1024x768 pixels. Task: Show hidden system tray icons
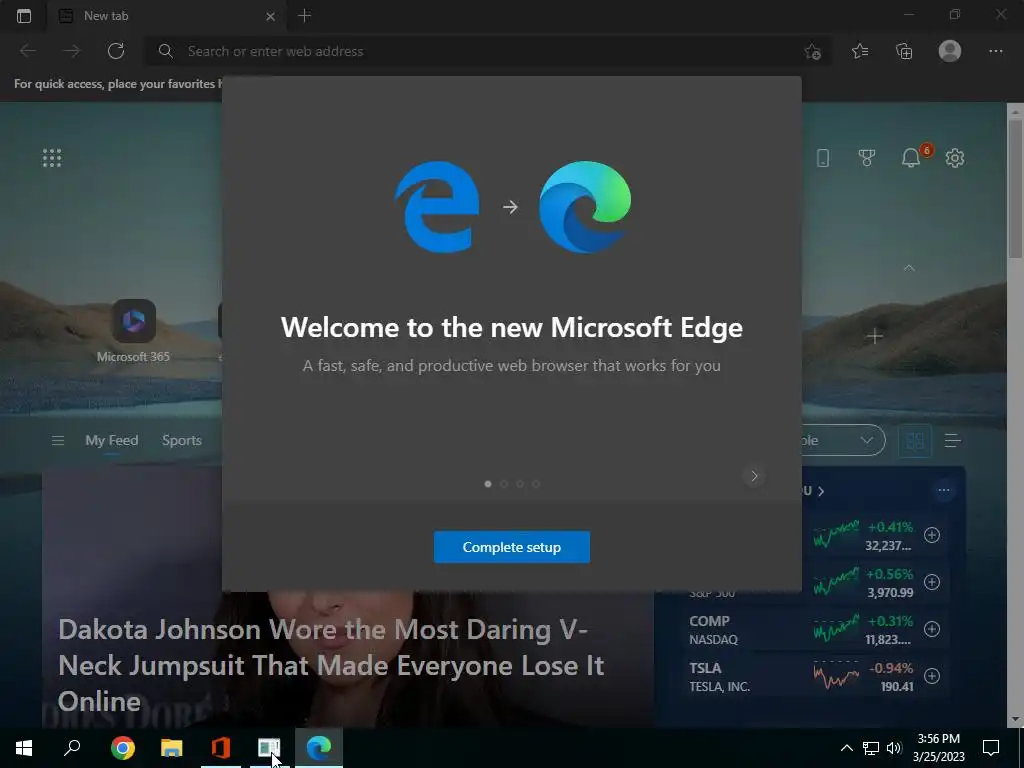(x=846, y=748)
